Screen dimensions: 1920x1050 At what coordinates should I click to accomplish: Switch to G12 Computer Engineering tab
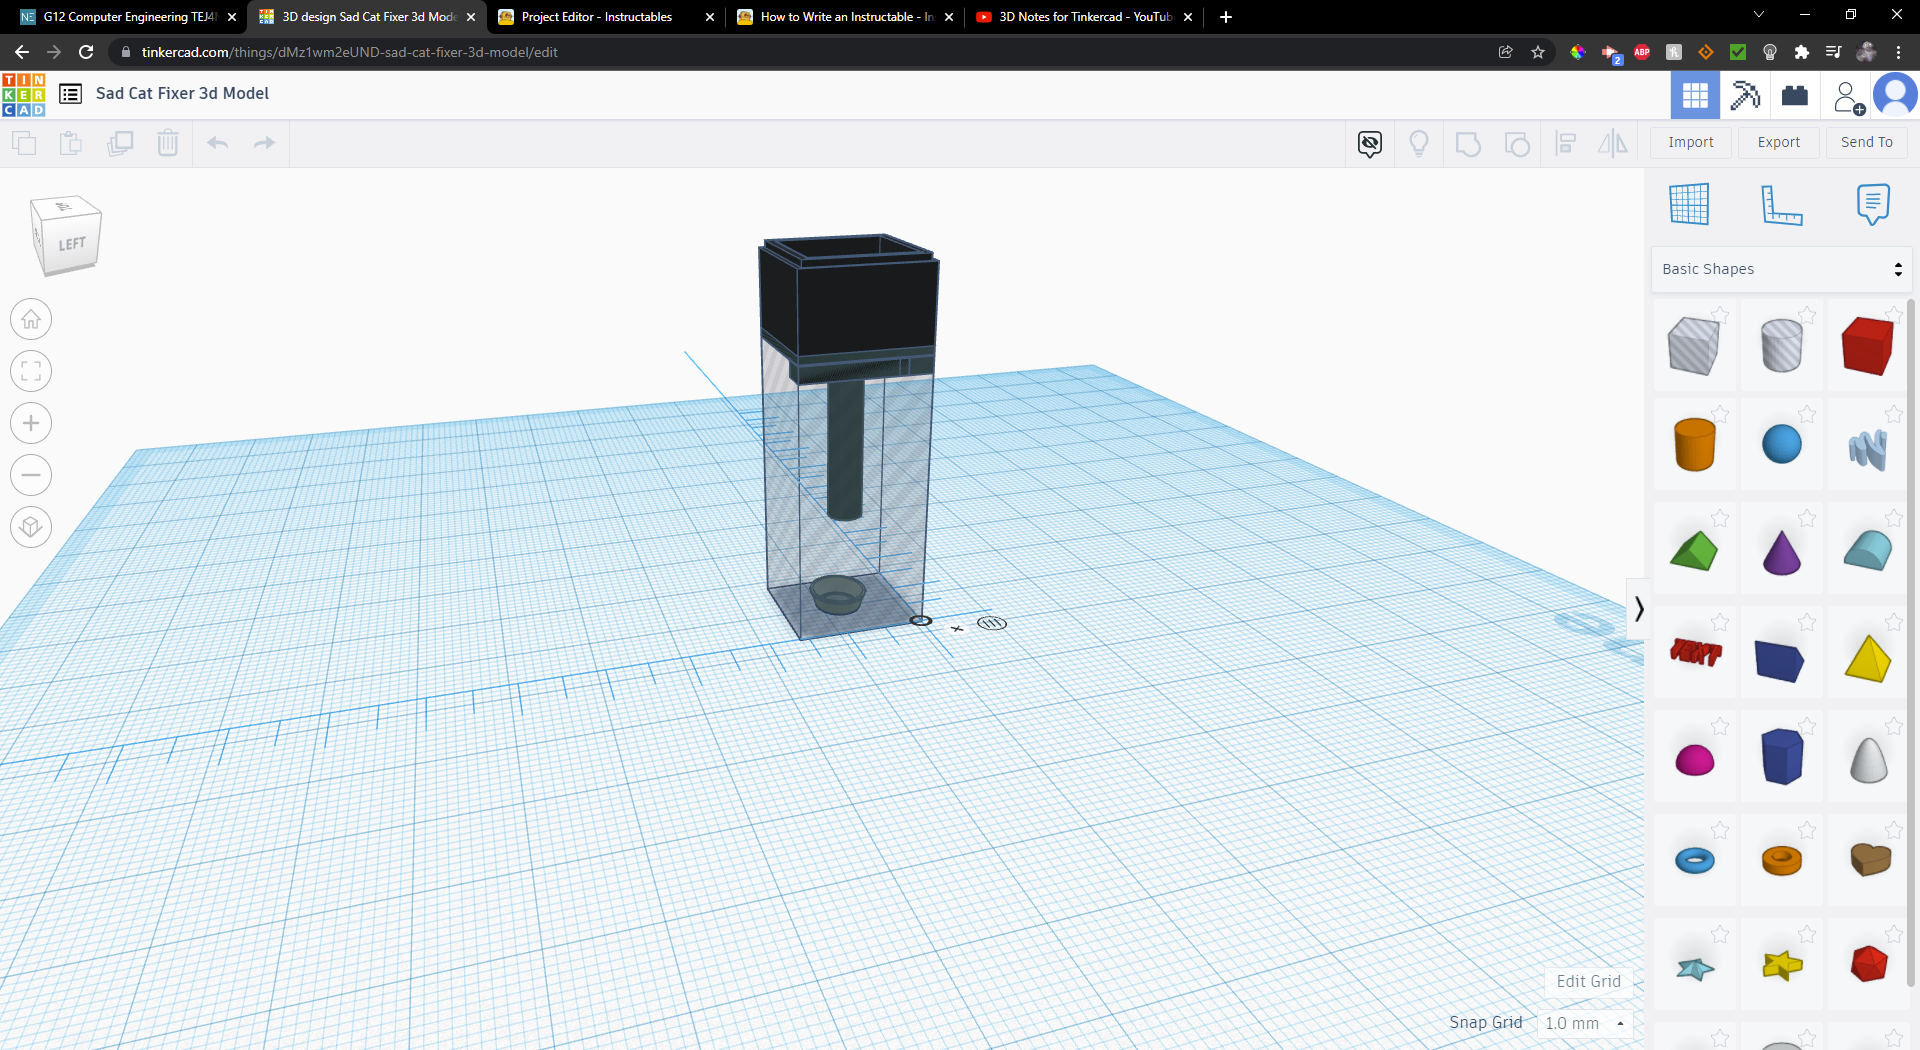pos(127,17)
